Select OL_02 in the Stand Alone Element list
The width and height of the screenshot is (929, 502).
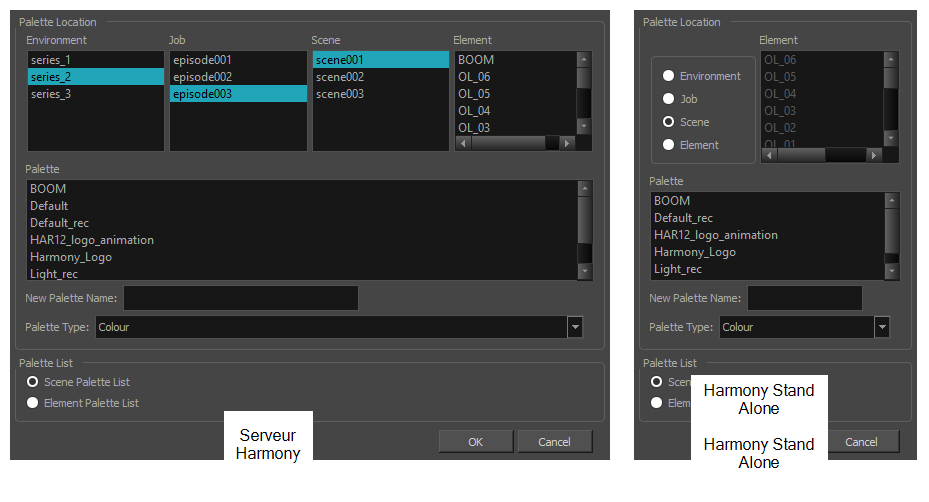click(x=822, y=128)
